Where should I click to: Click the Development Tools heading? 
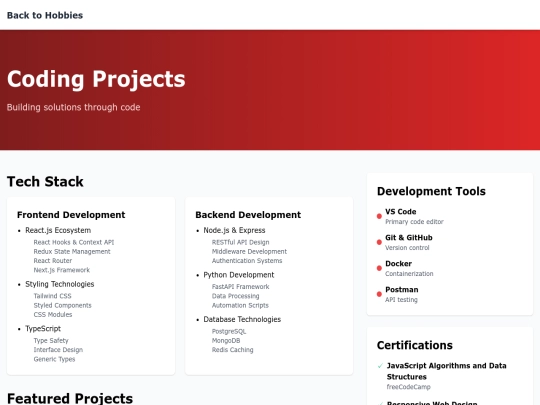tap(431, 191)
